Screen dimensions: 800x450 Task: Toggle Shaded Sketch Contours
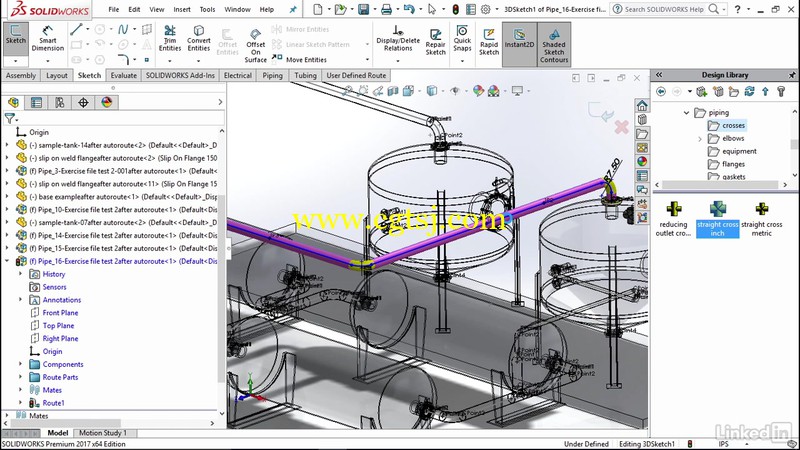pyautogui.click(x=554, y=45)
